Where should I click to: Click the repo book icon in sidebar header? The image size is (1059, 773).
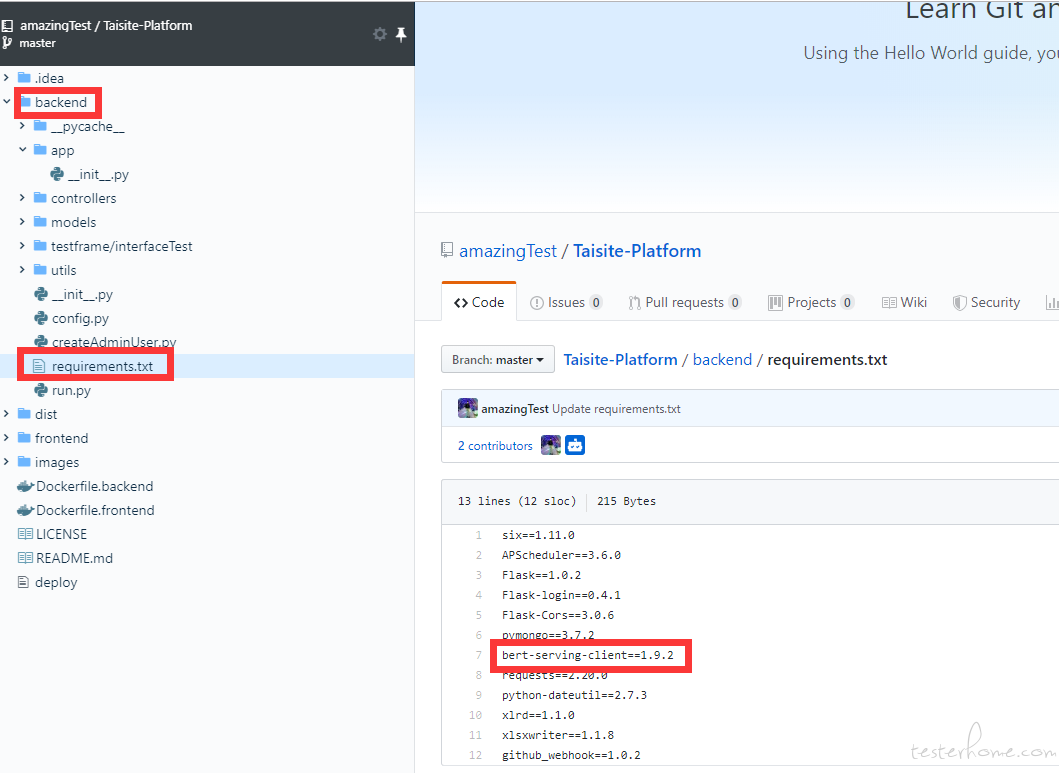pos(7,26)
